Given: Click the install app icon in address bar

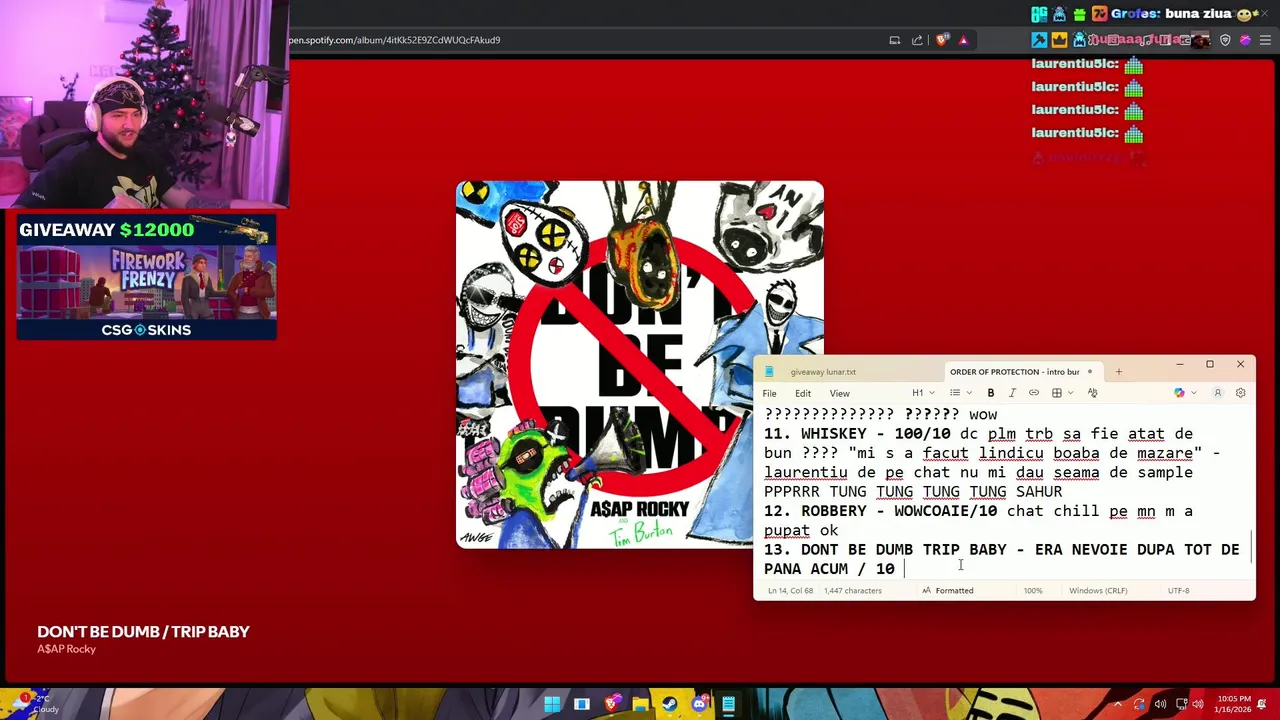Looking at the screenshot, I should (x=895, y=40).
